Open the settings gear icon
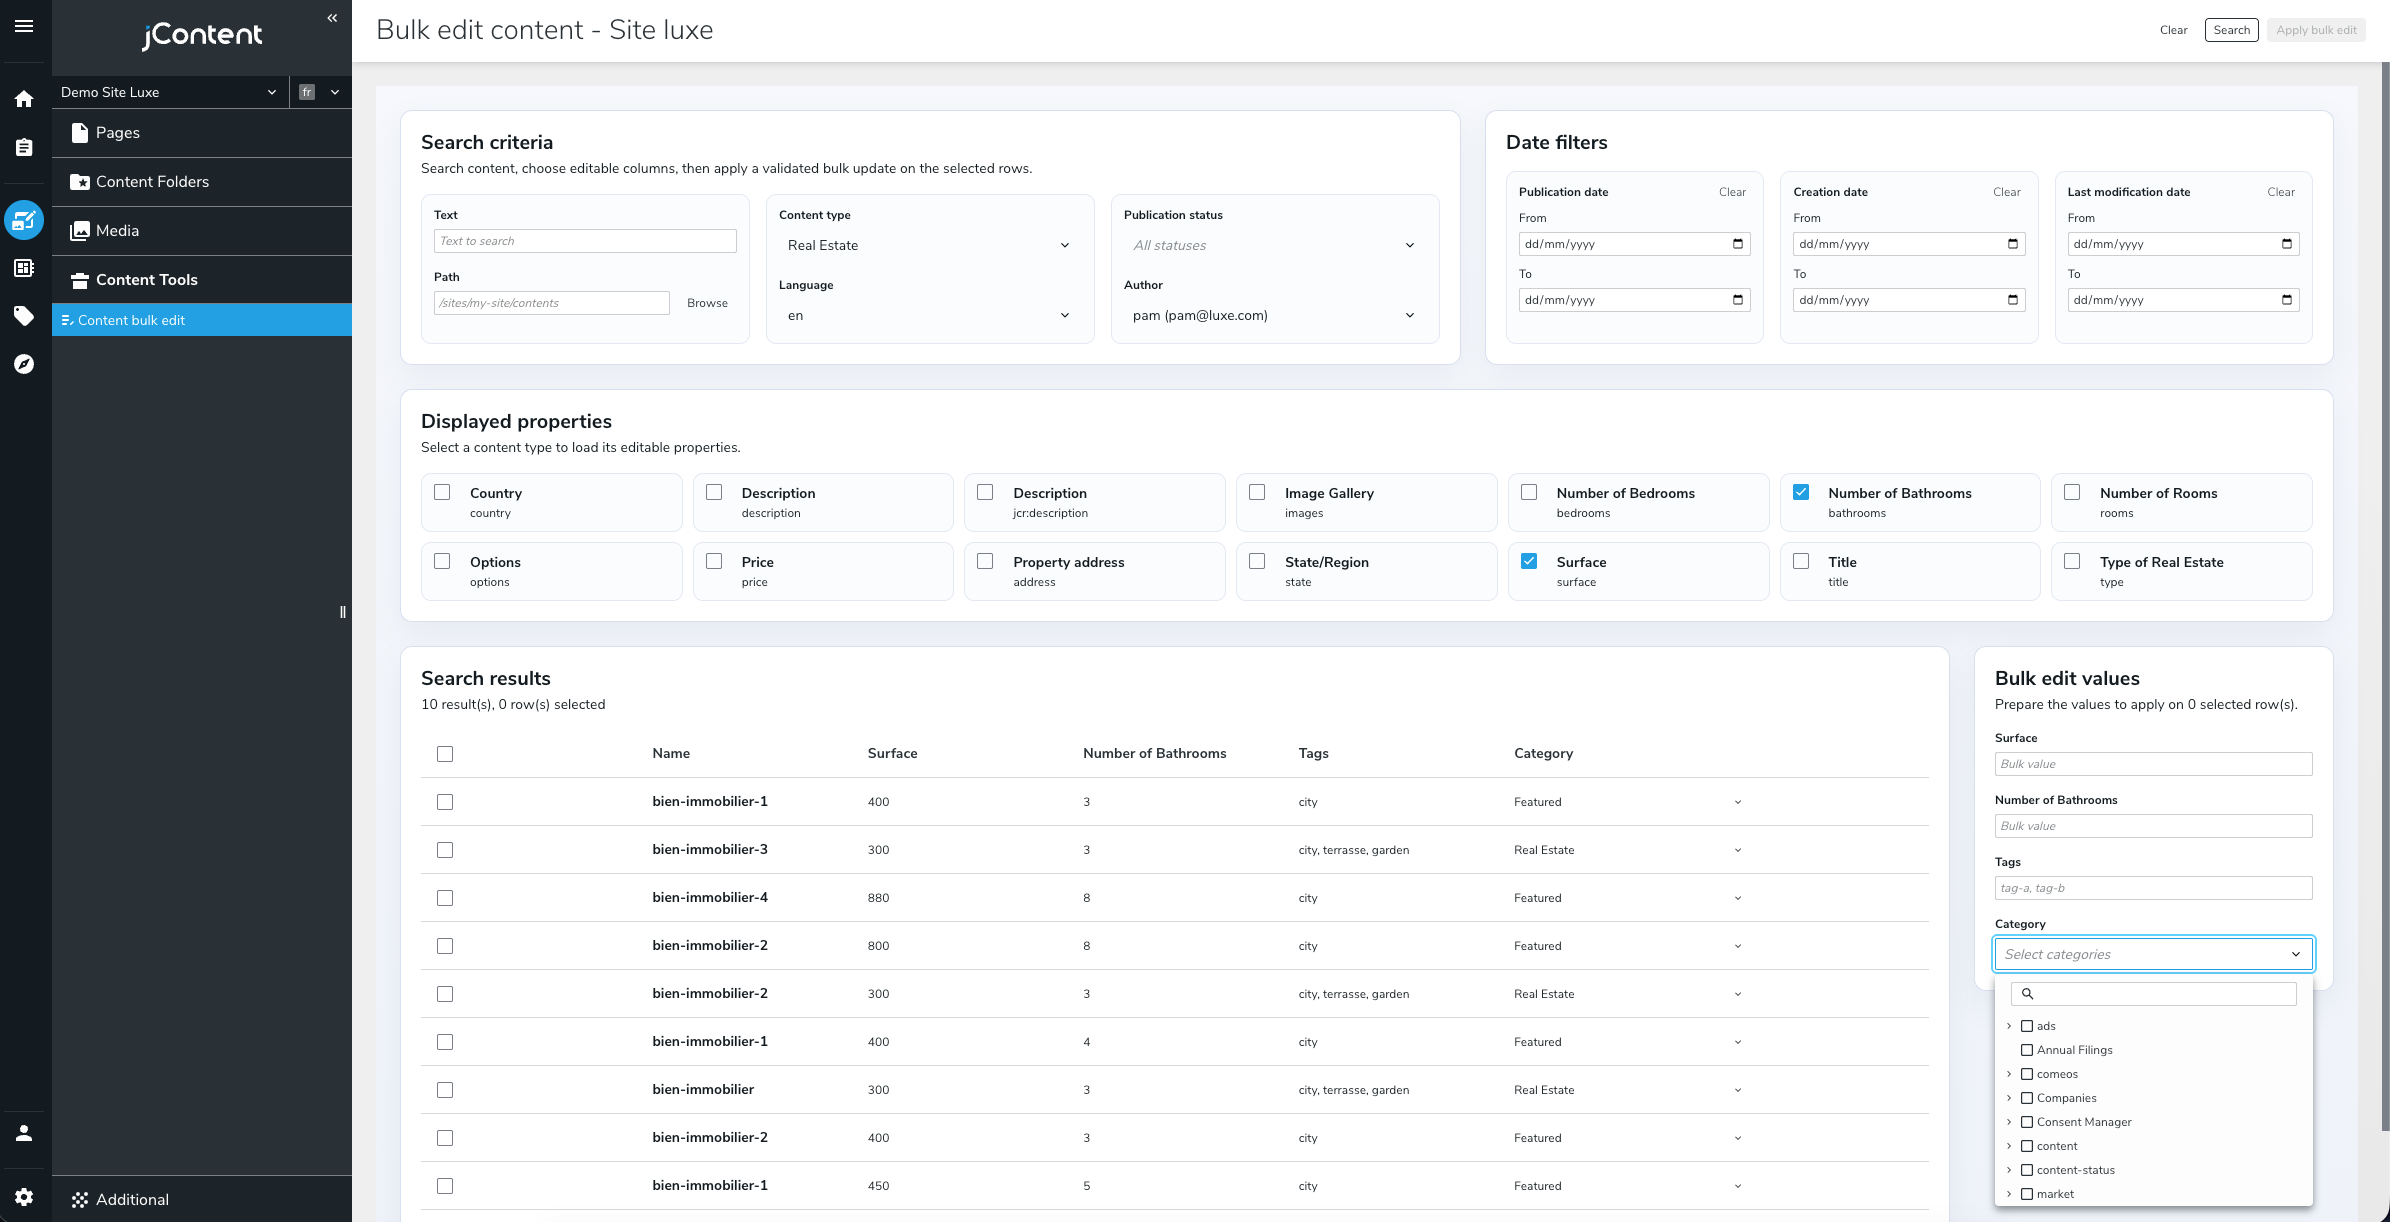This screenshot has width=2390, height=1222. [x=24, y=1197]
